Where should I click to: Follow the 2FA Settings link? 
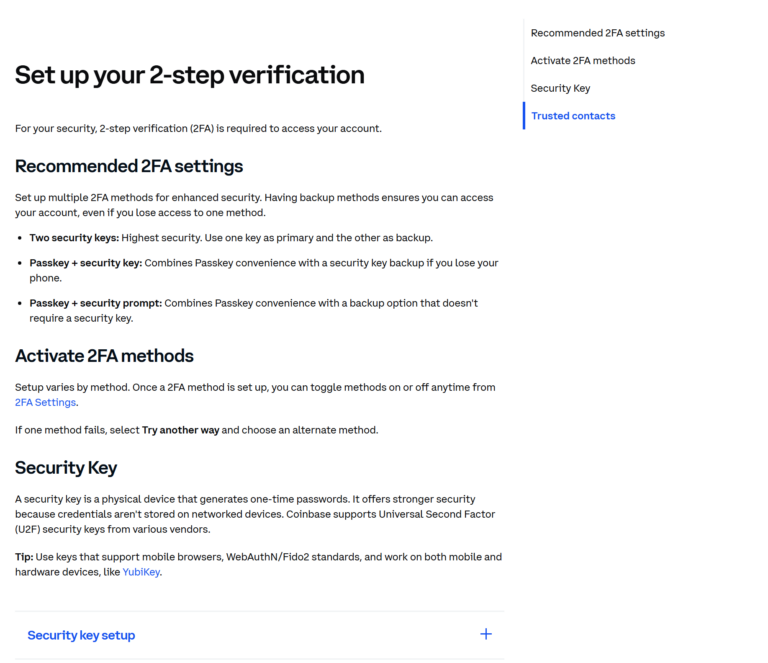(x=45, y=402)
